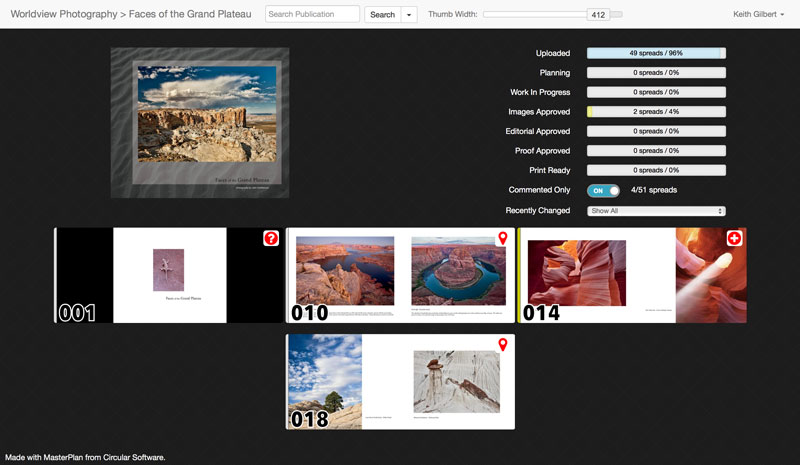The image size is (800, 465).
Task: Click the question mark icon on spread 001
Action: [x=271, y=239]
